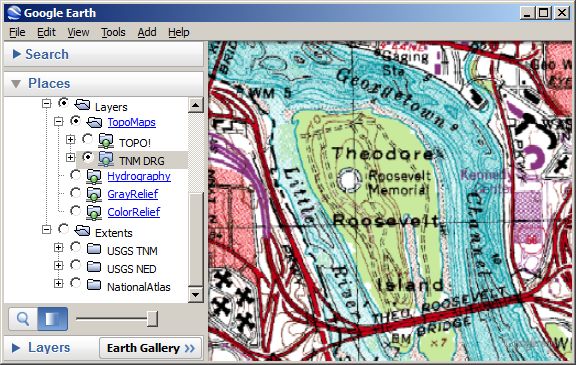Collapse the Extents folder node
Viewport: 576px width, 365px height.
tap(46, 230)
